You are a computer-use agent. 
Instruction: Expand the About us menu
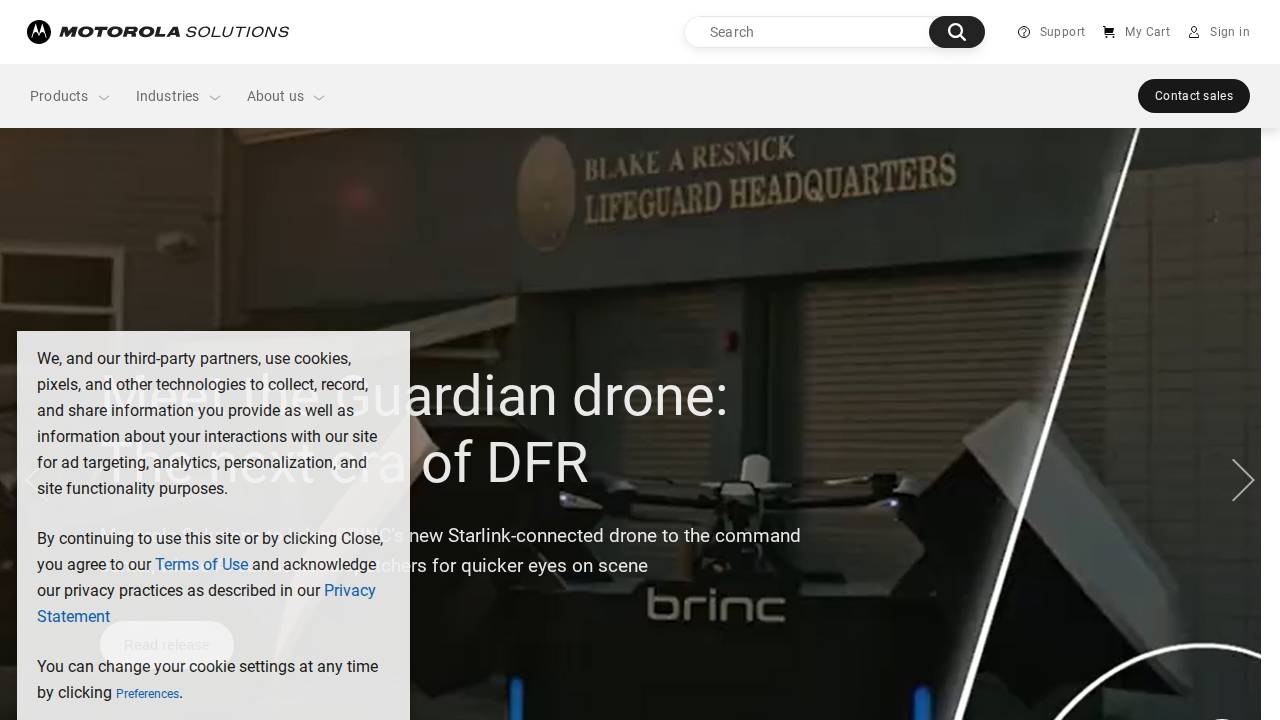tap(319, 97)
